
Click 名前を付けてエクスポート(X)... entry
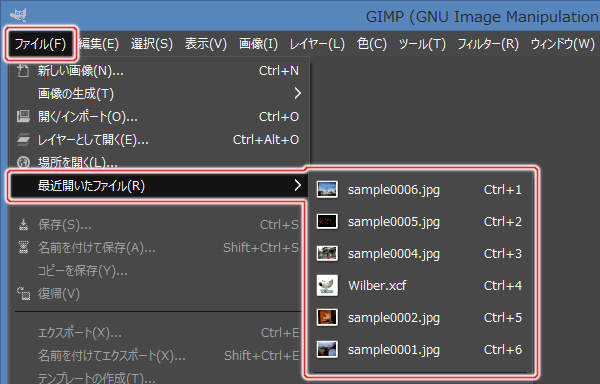[158, 356]
